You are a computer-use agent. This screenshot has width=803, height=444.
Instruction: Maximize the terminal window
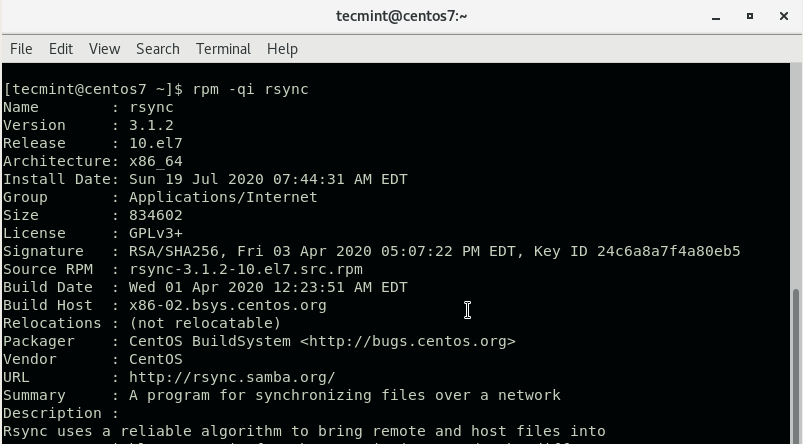[749, 15]
